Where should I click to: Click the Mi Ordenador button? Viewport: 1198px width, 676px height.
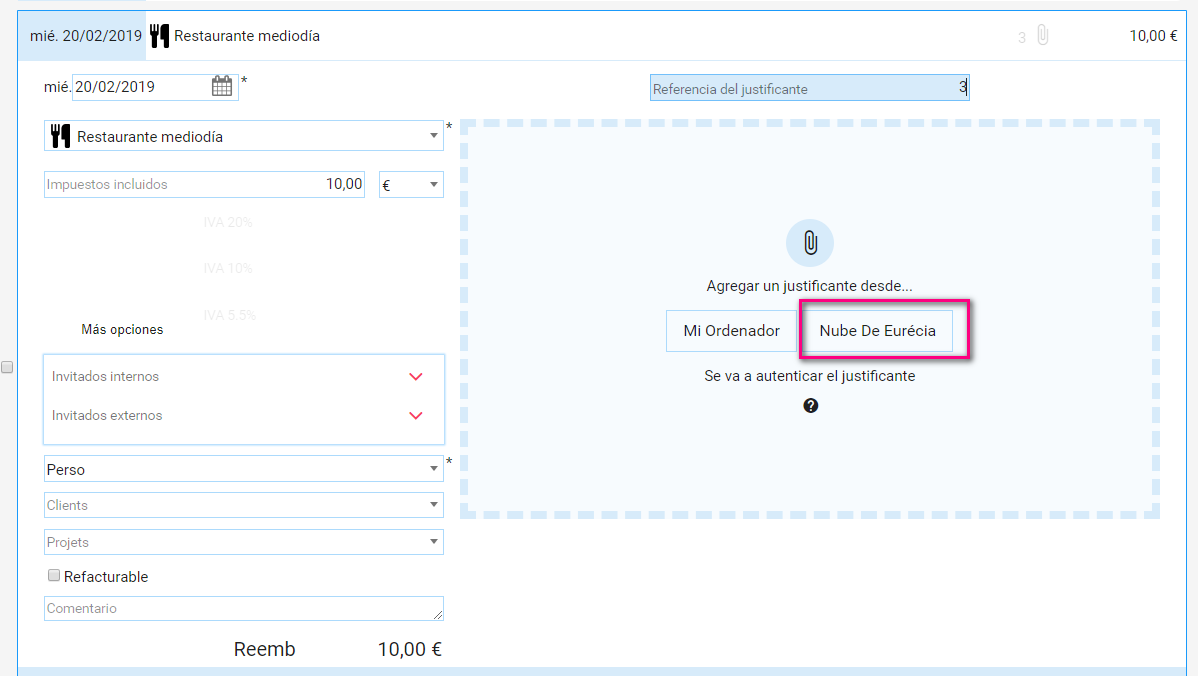[731, 331]
